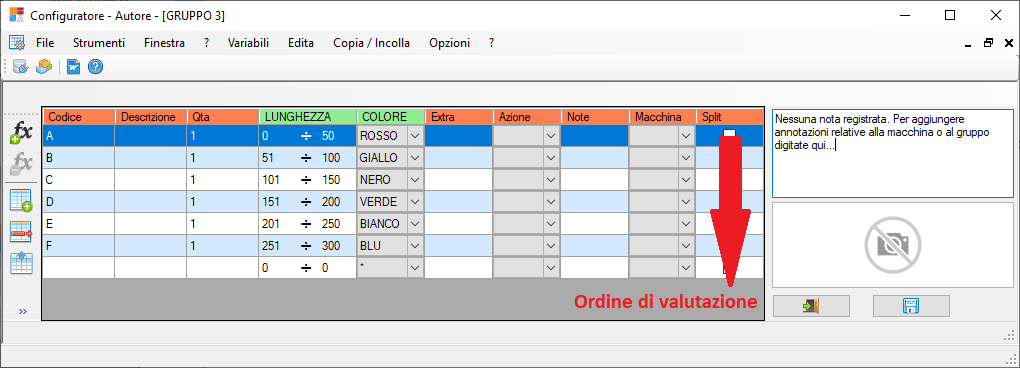Click the add formula (fx plus) icon
Image resolution: width=1020 pixels, height=368 pixels.
pyautogui.click(x=21, y=133)
